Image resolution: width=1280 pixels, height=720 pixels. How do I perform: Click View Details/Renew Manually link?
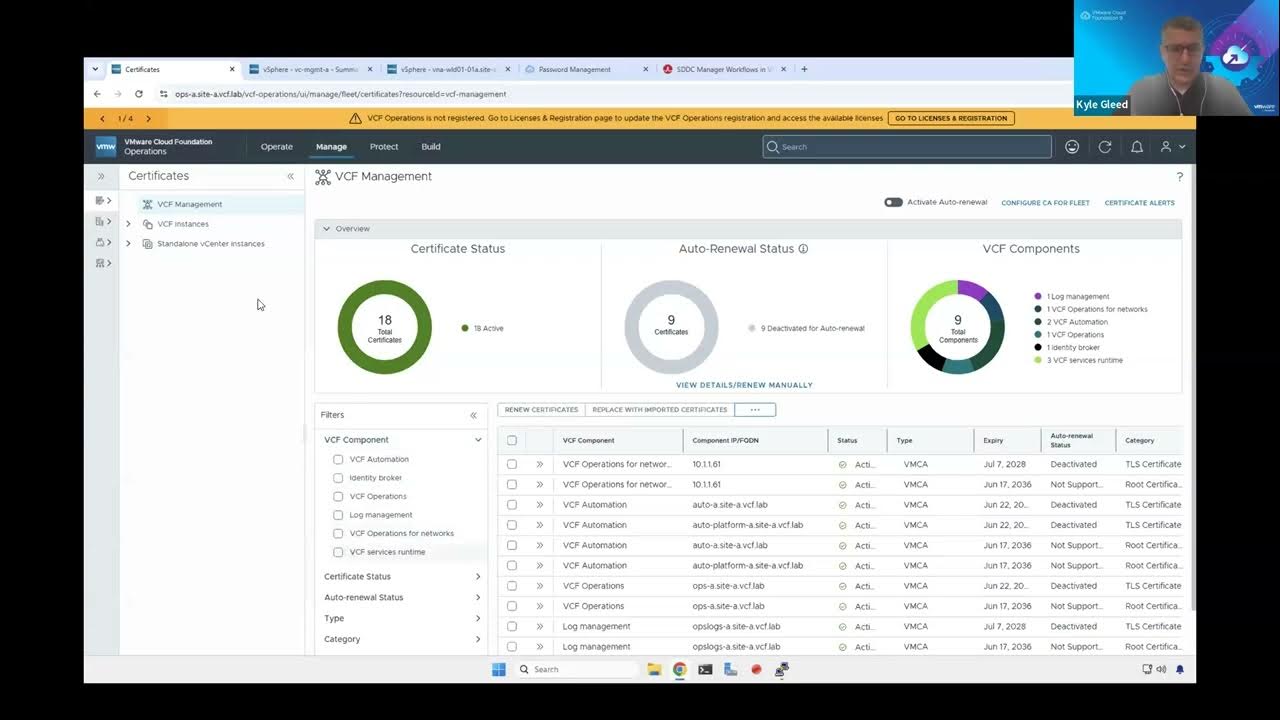tap(744, 385)
